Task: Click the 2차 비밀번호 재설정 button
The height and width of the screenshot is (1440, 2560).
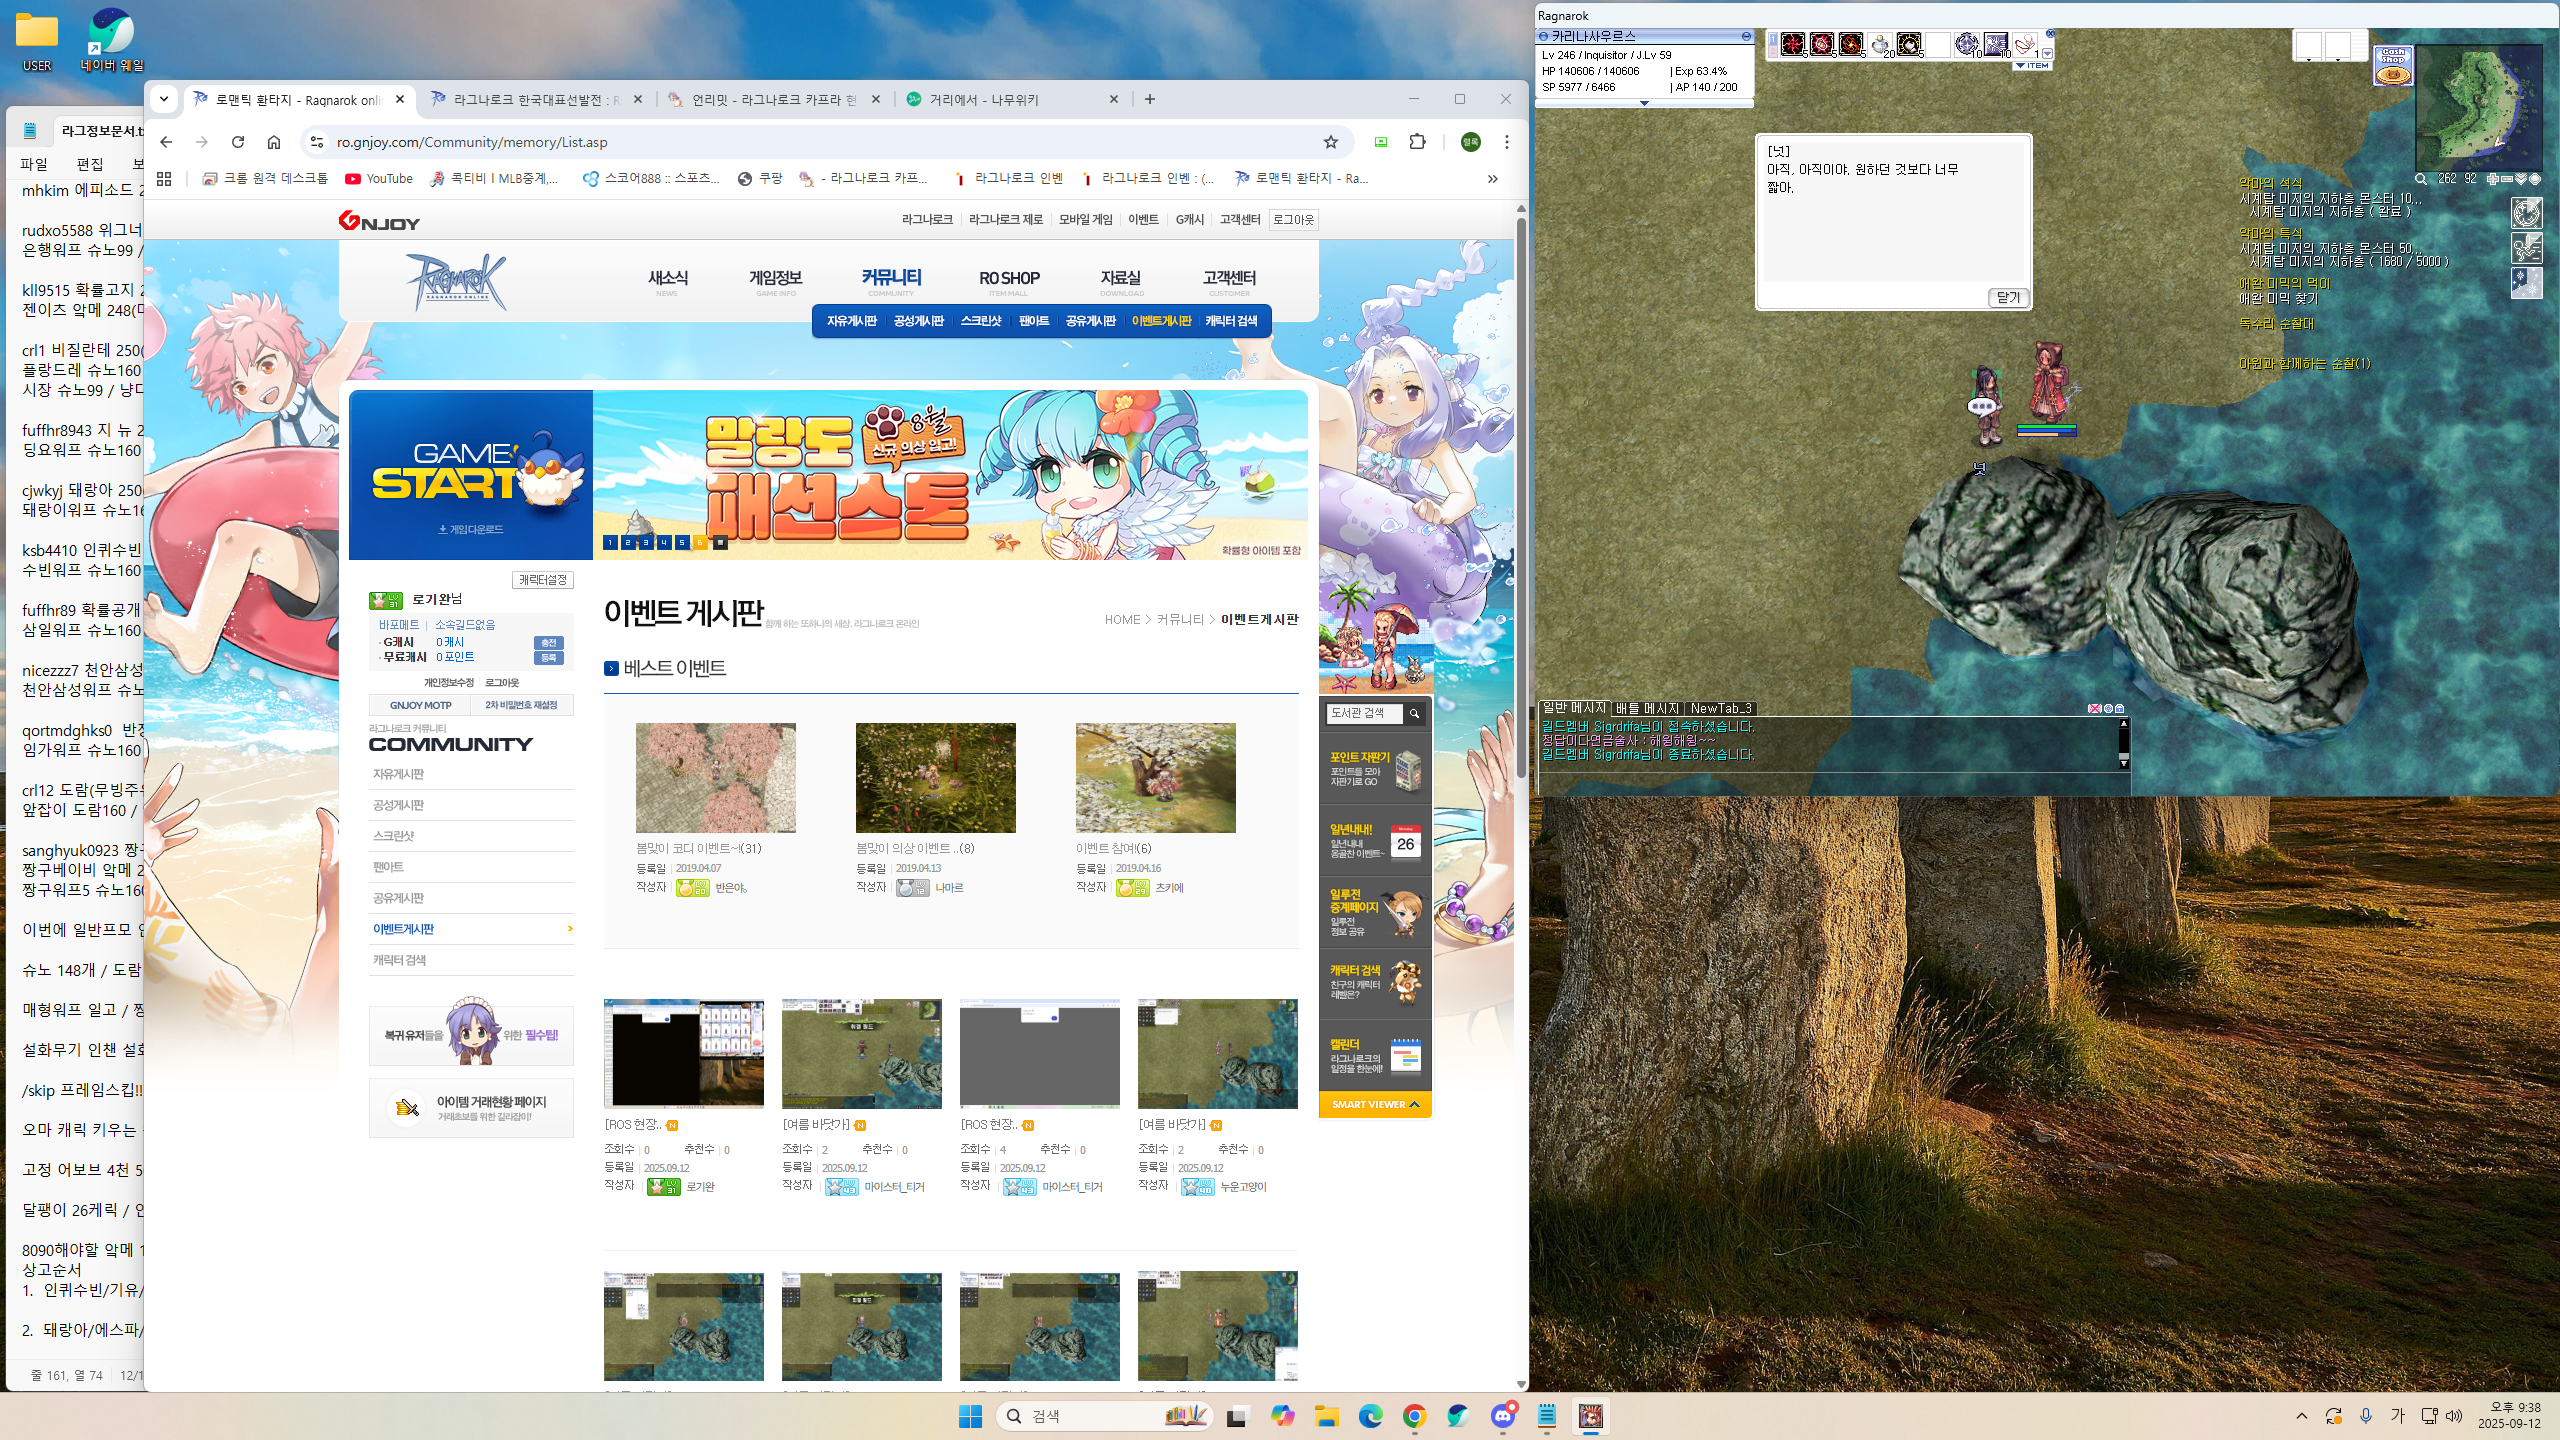Action: (521, 705)
